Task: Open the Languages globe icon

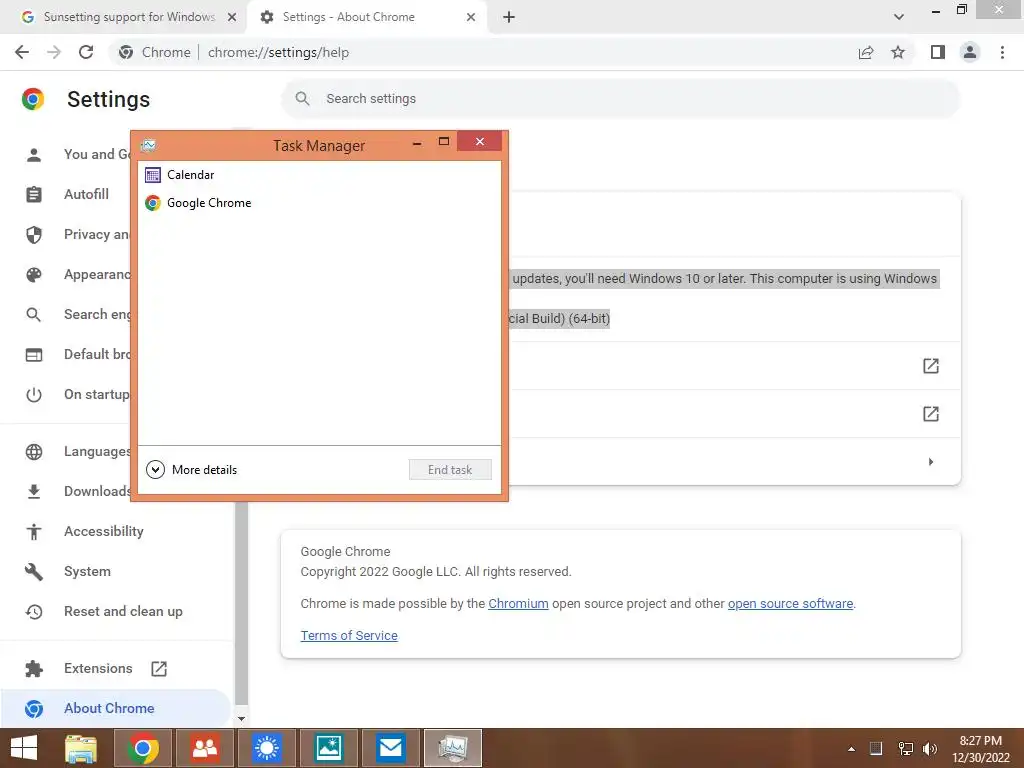Action: tap(33, 451)
